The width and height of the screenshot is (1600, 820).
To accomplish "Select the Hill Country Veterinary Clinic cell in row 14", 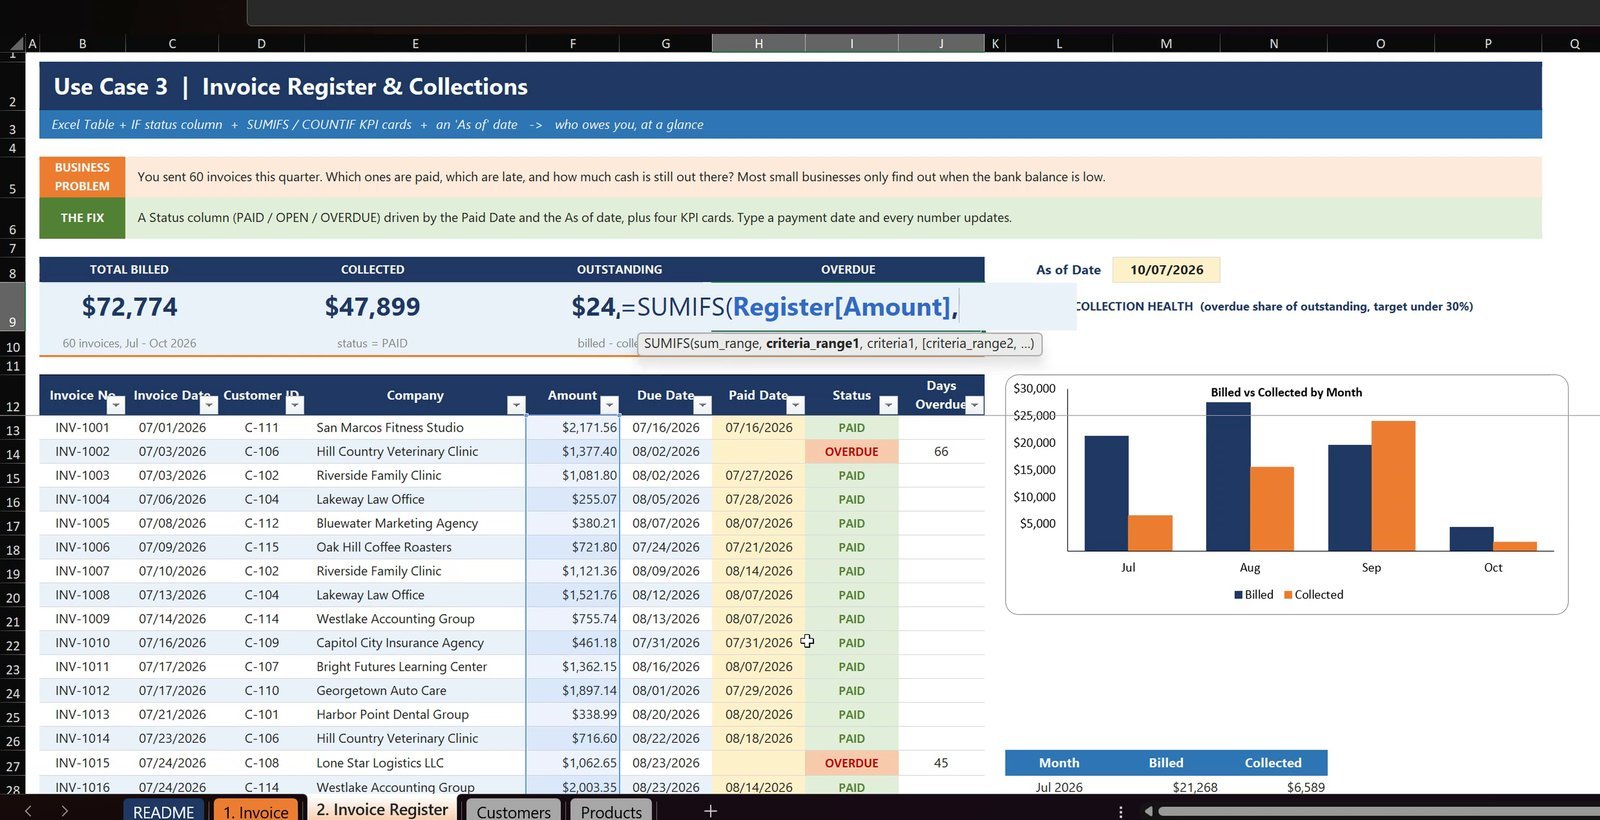I will [415, 452].
